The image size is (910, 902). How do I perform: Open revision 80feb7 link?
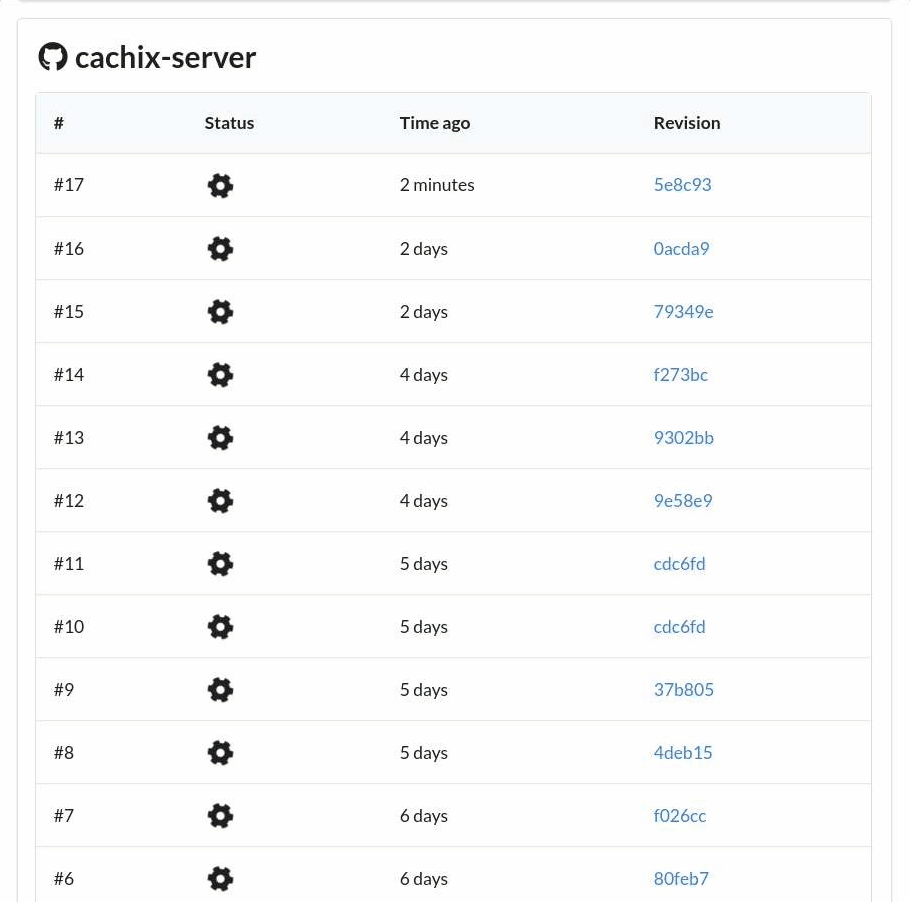click(x=681, y=879)
